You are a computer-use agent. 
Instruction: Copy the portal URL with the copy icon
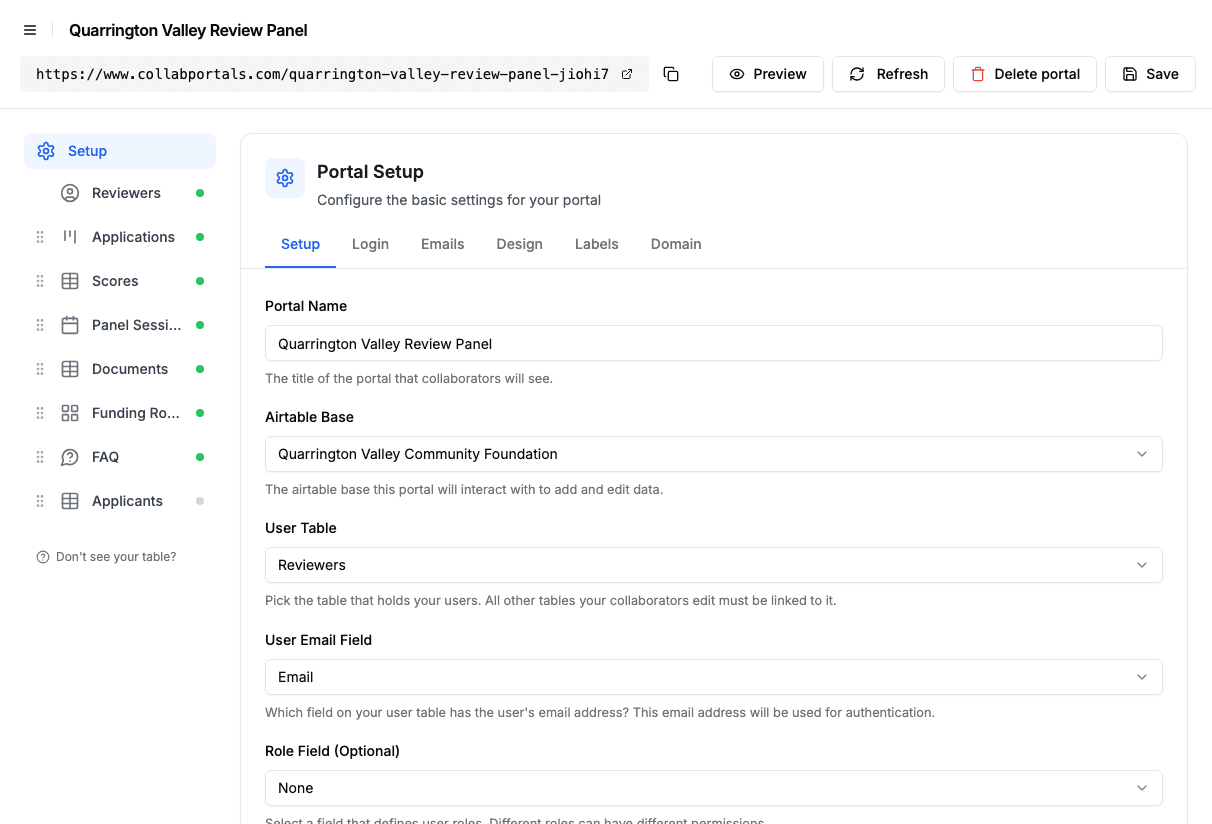point(671,74)
